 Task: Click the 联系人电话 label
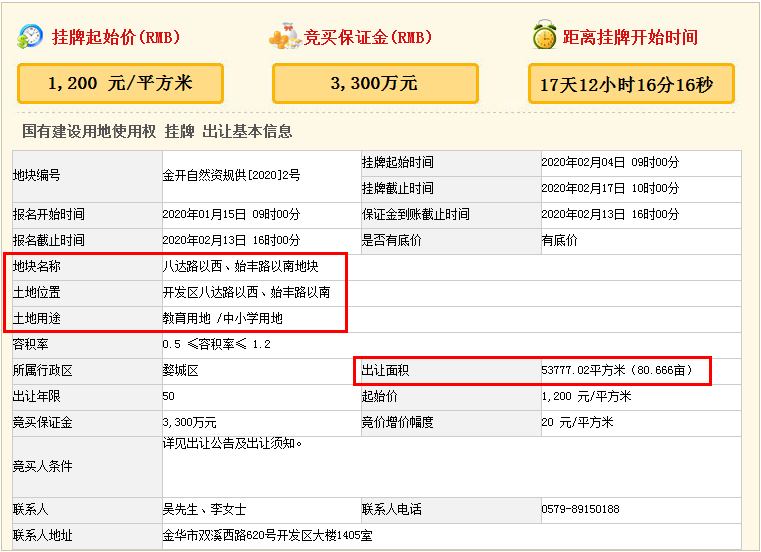click(392, 510)
